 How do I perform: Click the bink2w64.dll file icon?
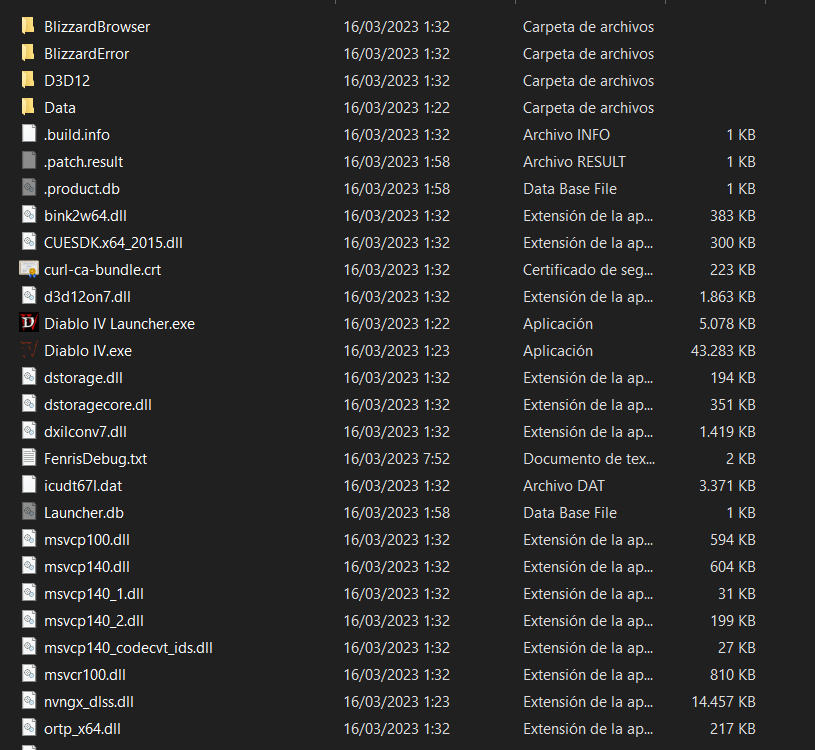click(29, 215)
